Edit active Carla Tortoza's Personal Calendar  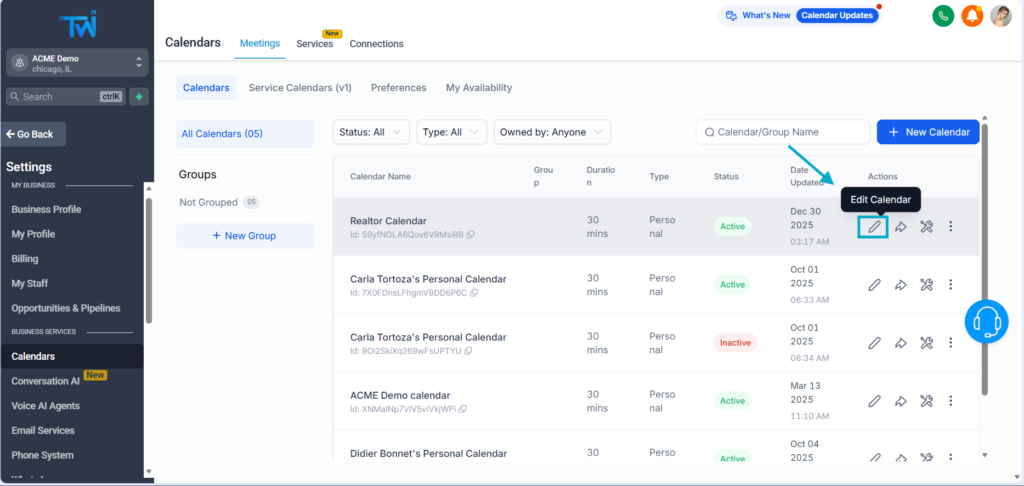874,285
